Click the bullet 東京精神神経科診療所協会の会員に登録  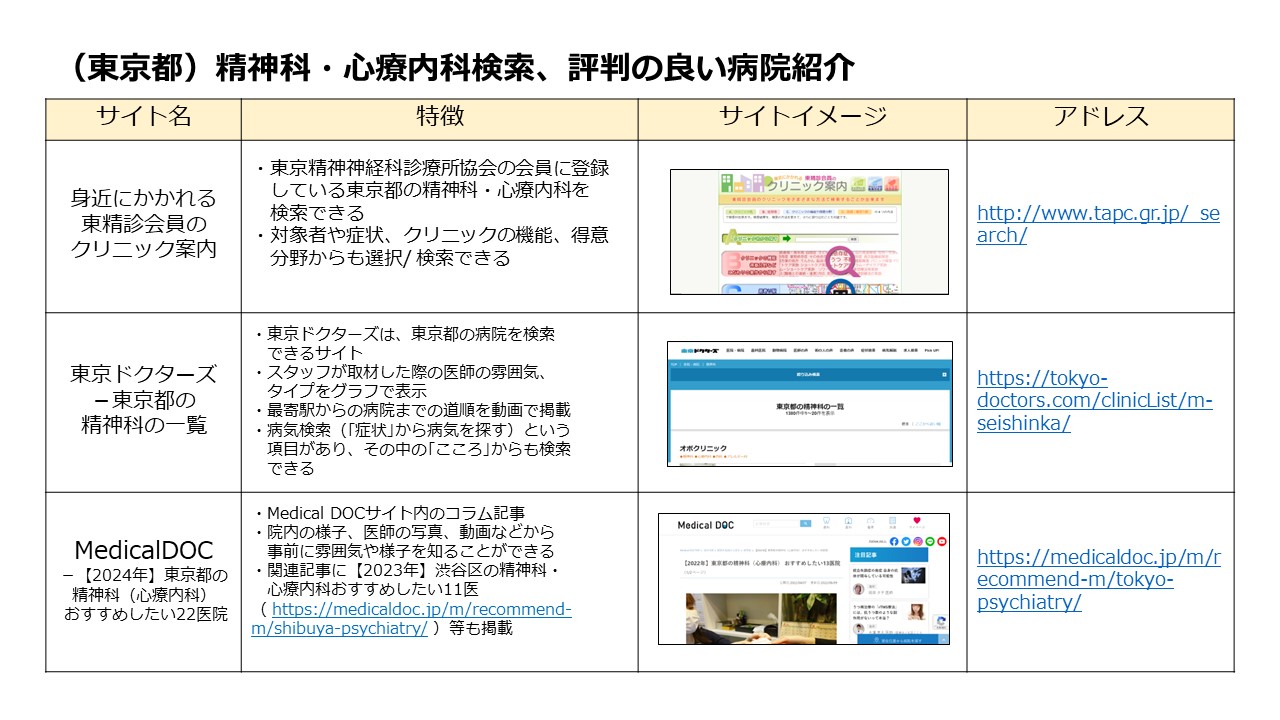430,190
